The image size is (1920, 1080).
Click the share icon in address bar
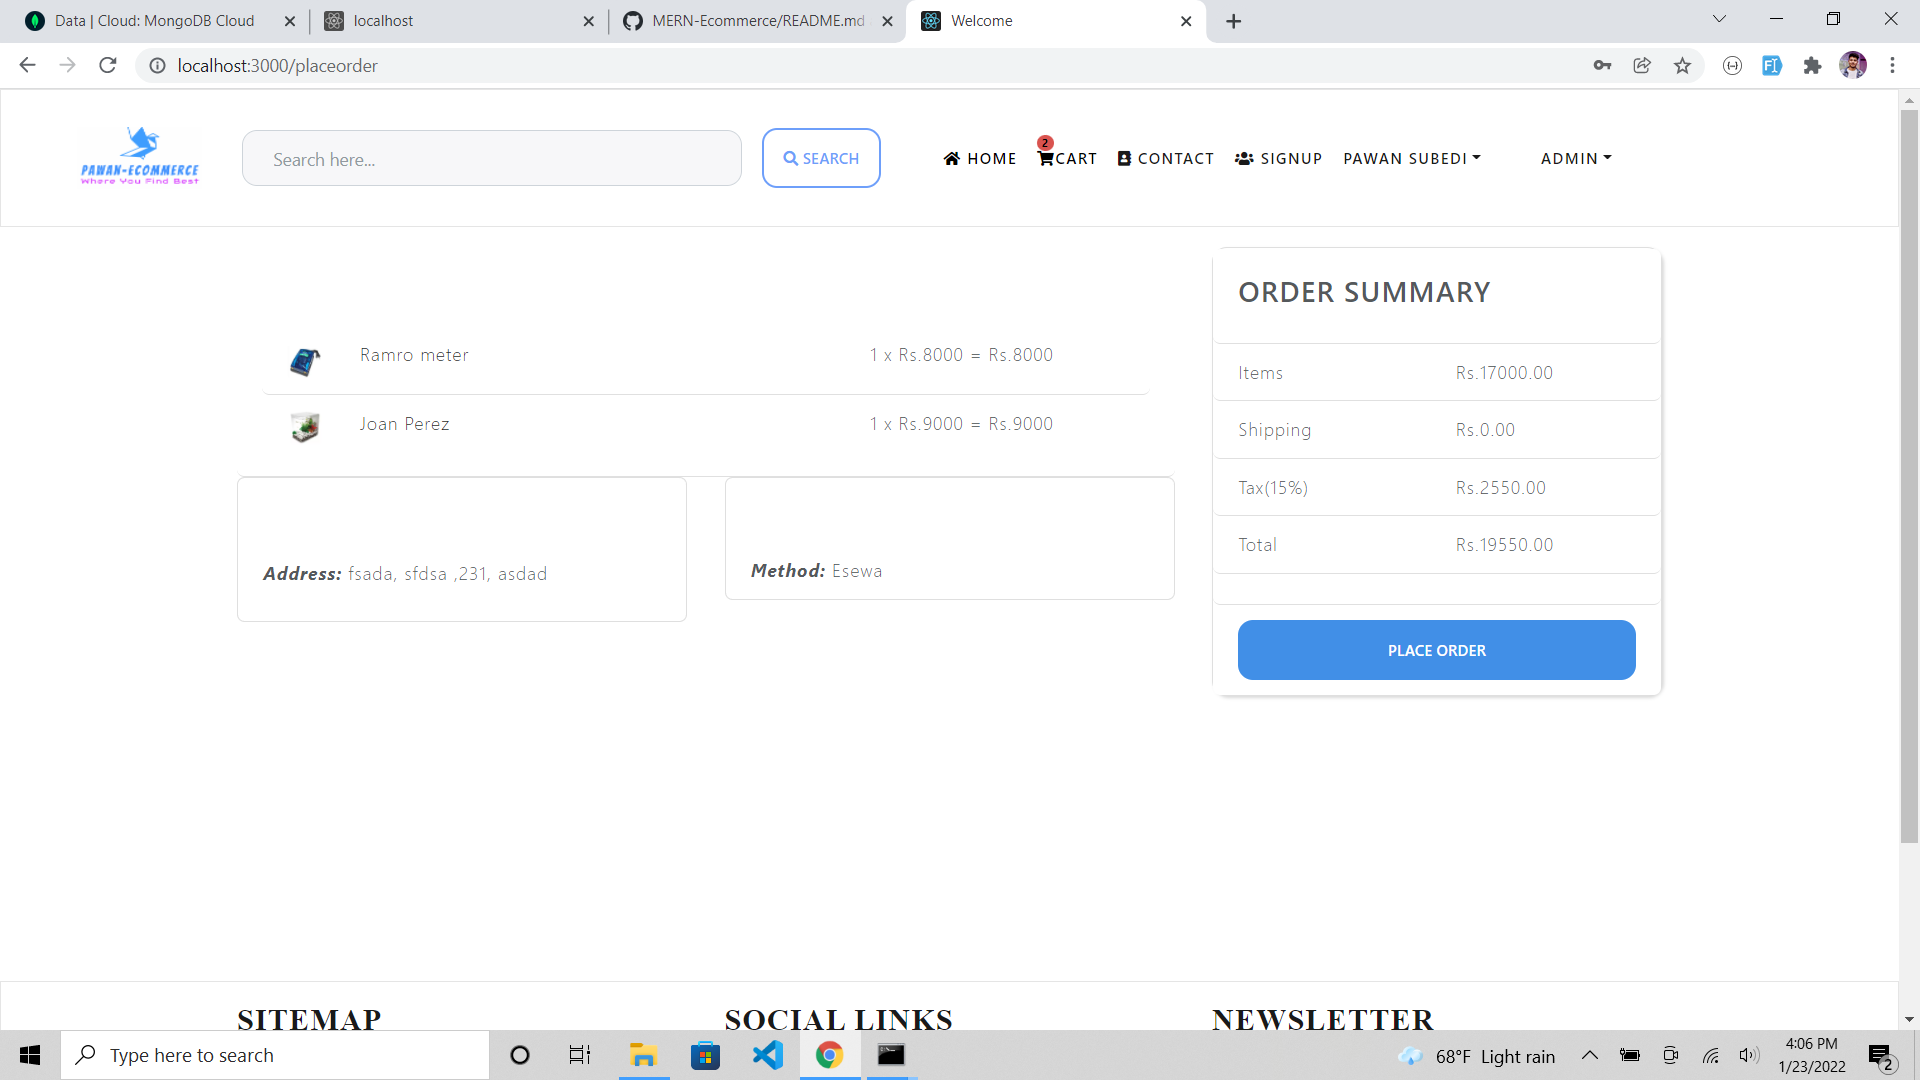coord(1642,65)
